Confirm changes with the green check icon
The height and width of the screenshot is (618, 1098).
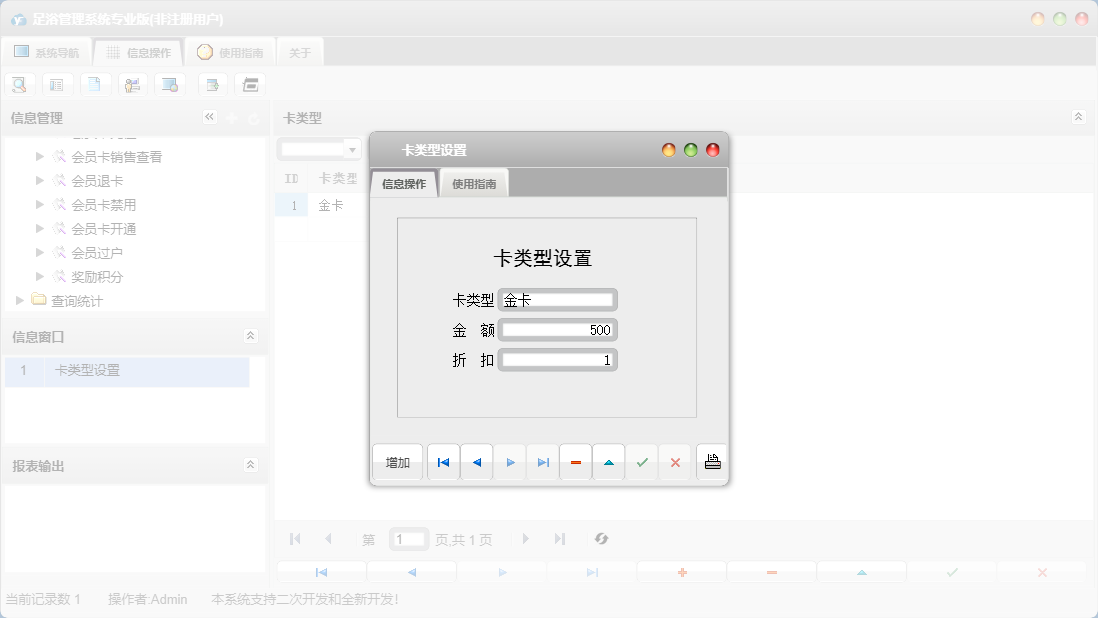pyautogui.click(x=642, y=461)
